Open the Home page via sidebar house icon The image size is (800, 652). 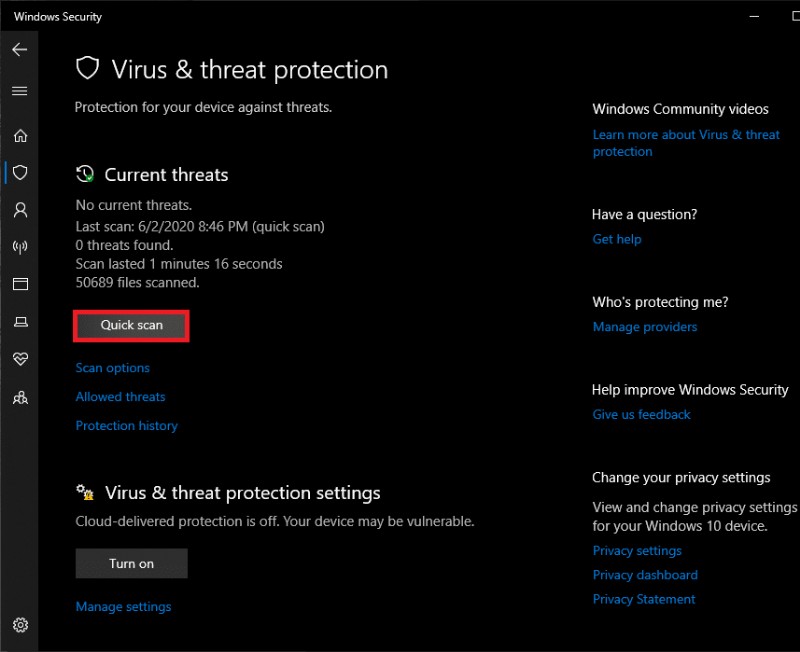coord(19,135)
